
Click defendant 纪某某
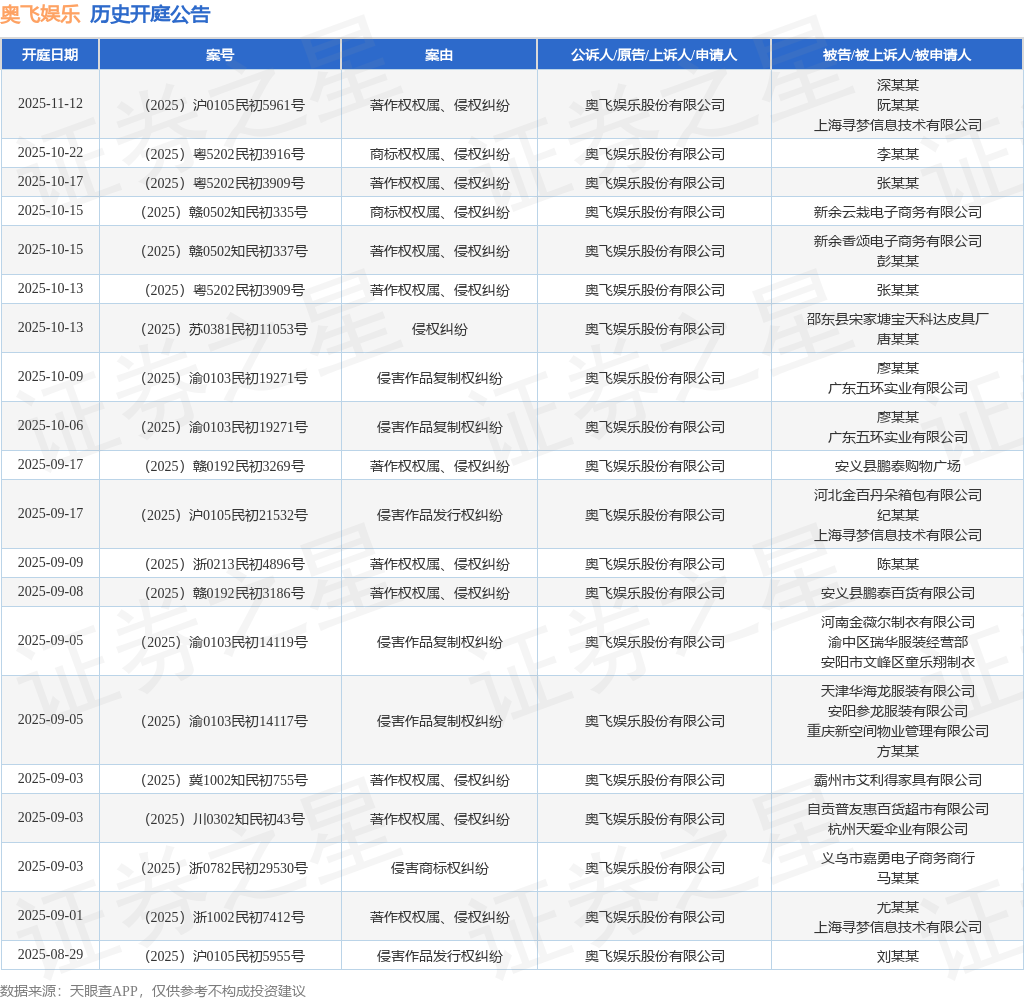pos(897,515)
